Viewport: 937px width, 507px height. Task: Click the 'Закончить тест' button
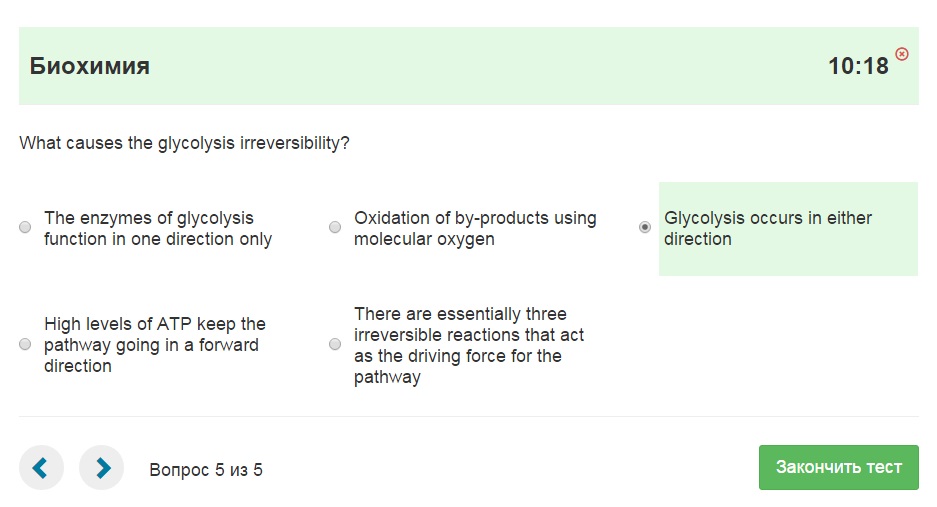point(838,467)
